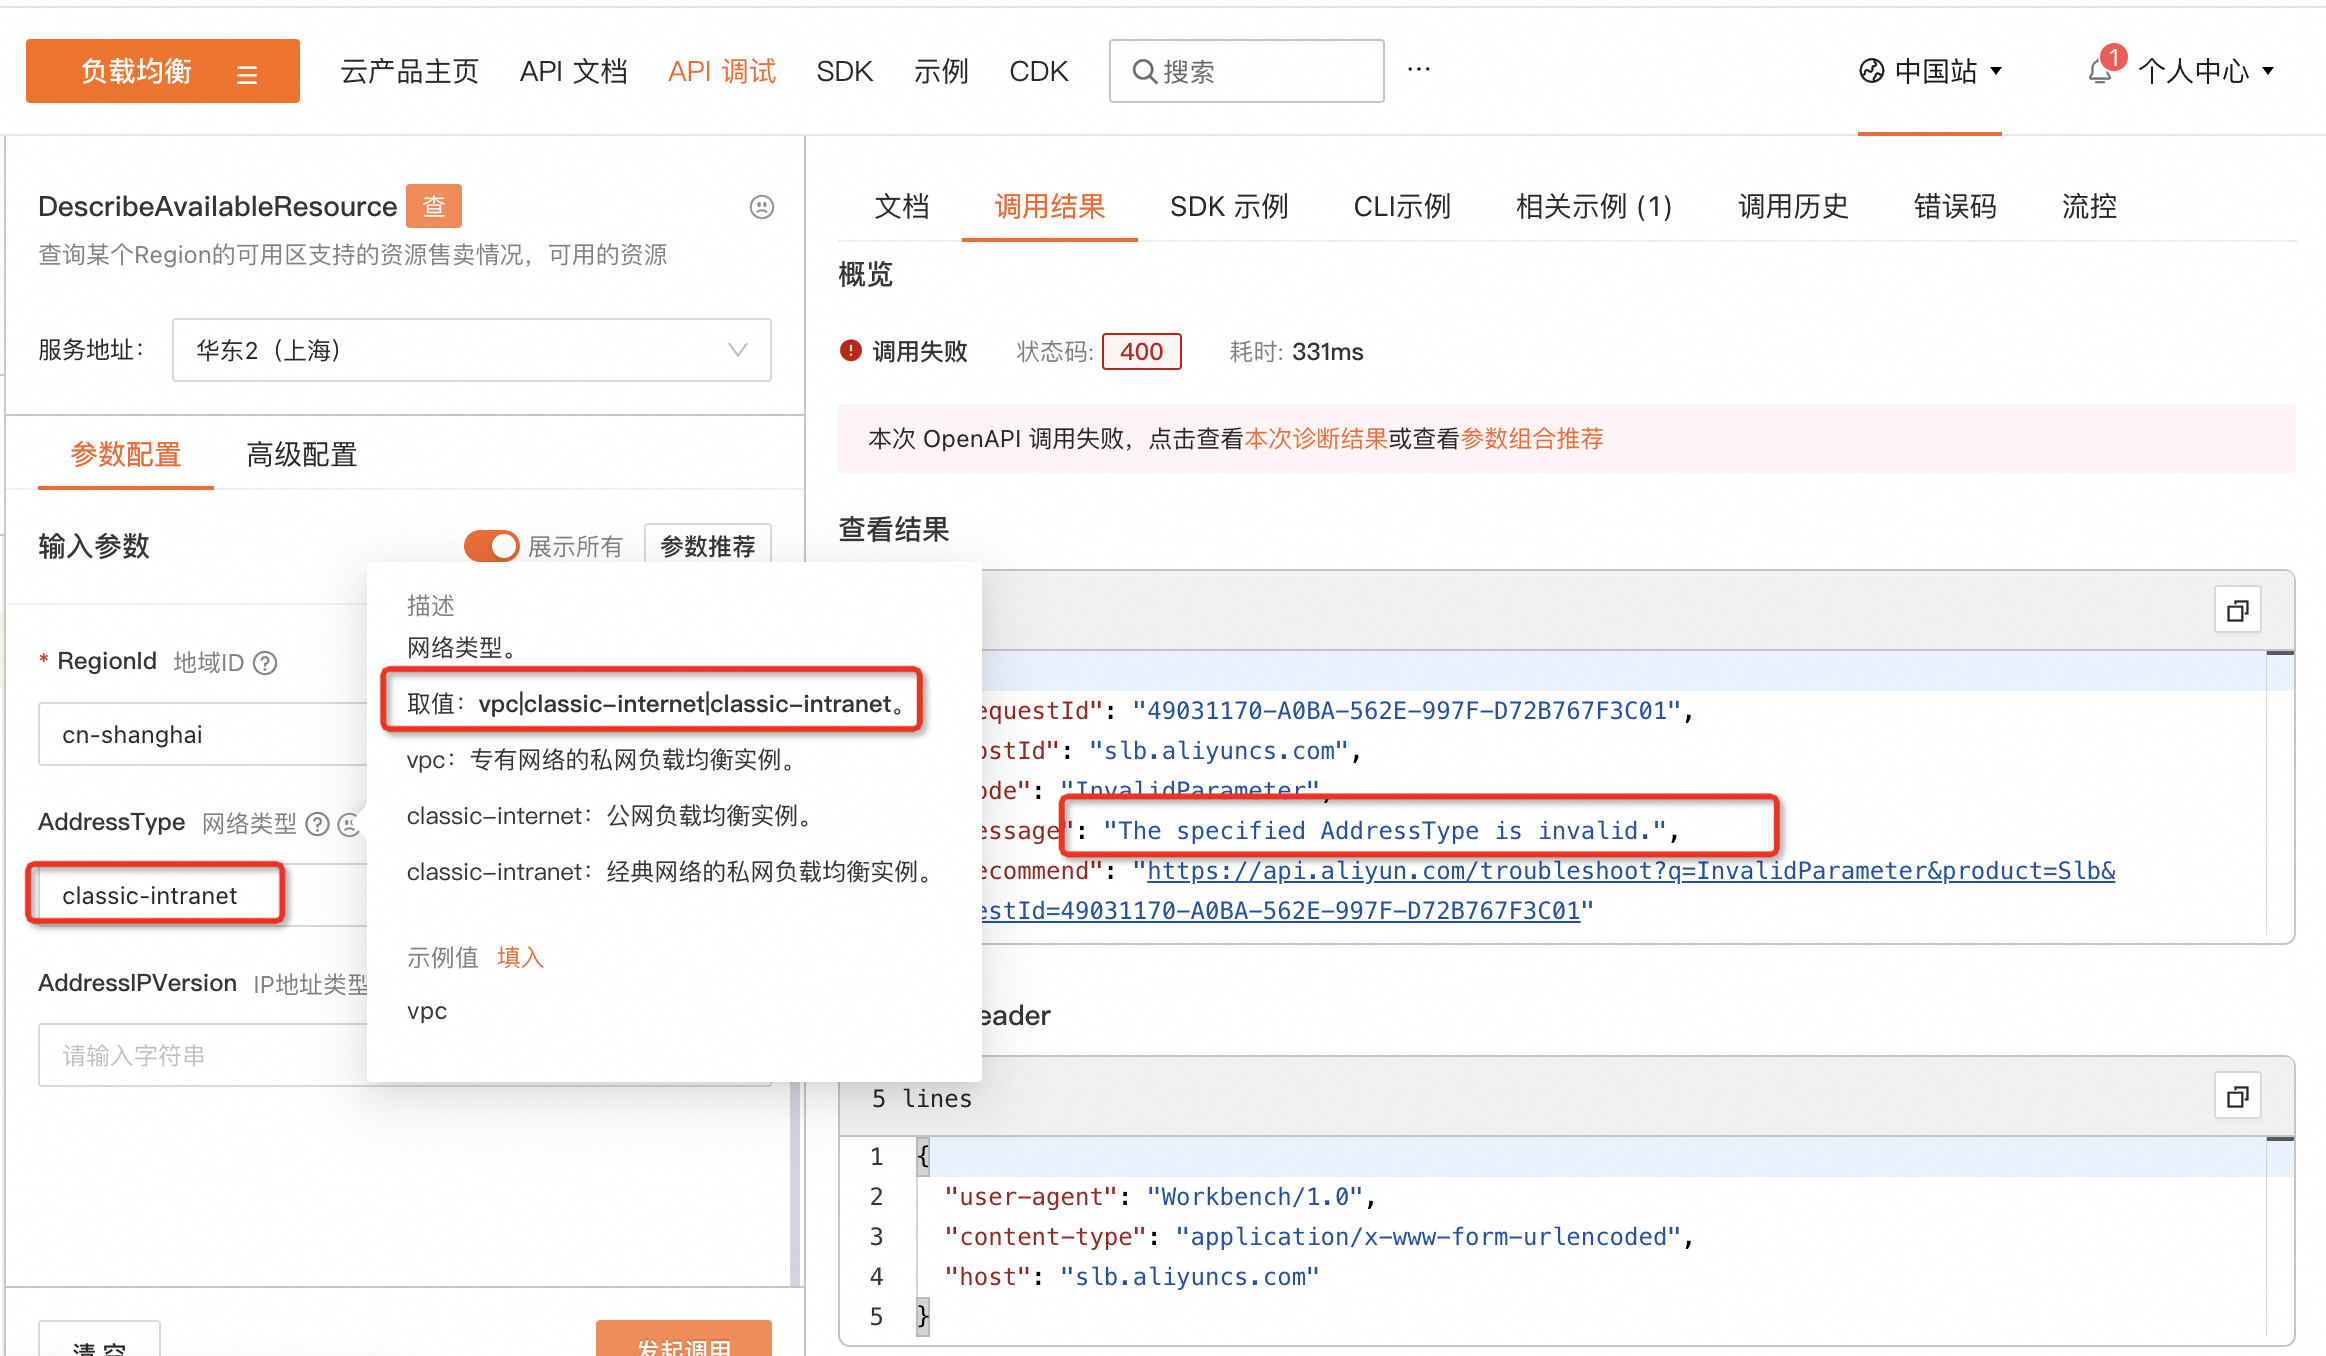Click the AddressIPVersion 请输入字符串 input
2326x1356 pixels.
203,1055
